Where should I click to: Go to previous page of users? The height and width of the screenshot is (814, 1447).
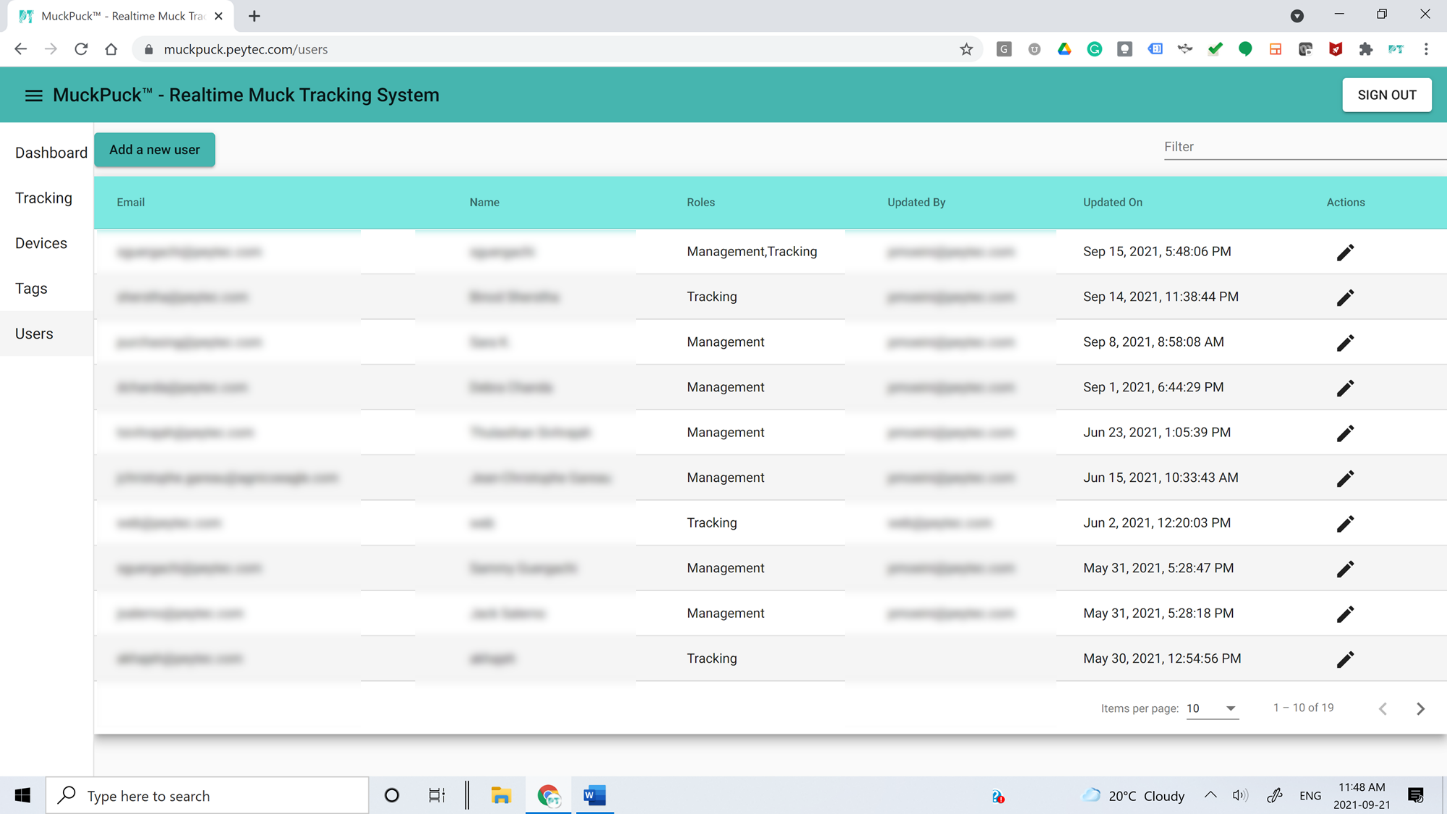point(1383,708)
